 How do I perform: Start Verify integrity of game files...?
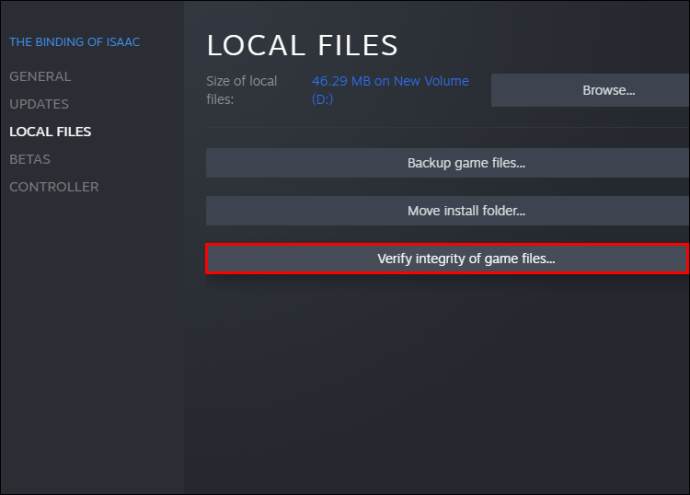447,259
